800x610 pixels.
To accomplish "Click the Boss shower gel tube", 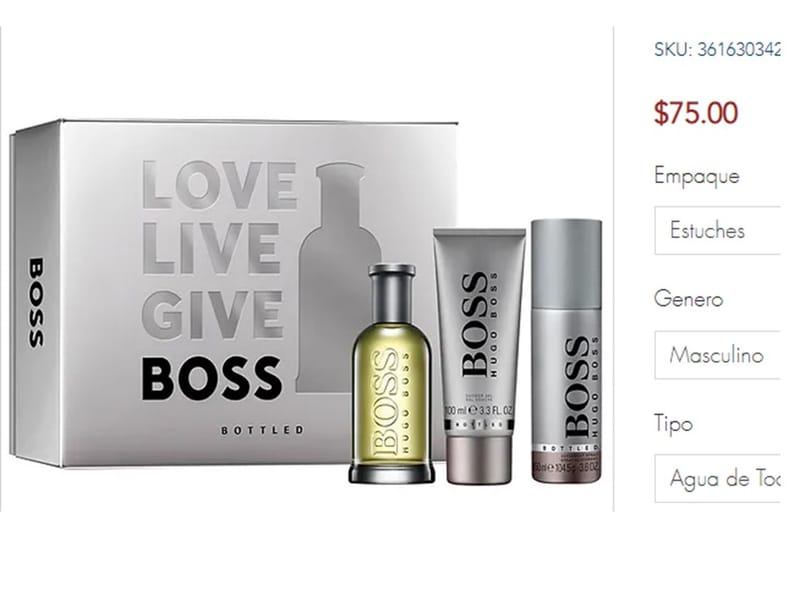I will point(479,355).
